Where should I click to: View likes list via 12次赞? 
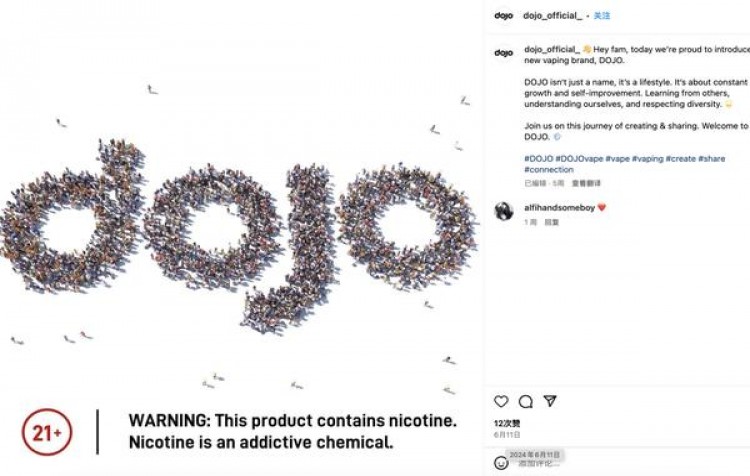507,423
